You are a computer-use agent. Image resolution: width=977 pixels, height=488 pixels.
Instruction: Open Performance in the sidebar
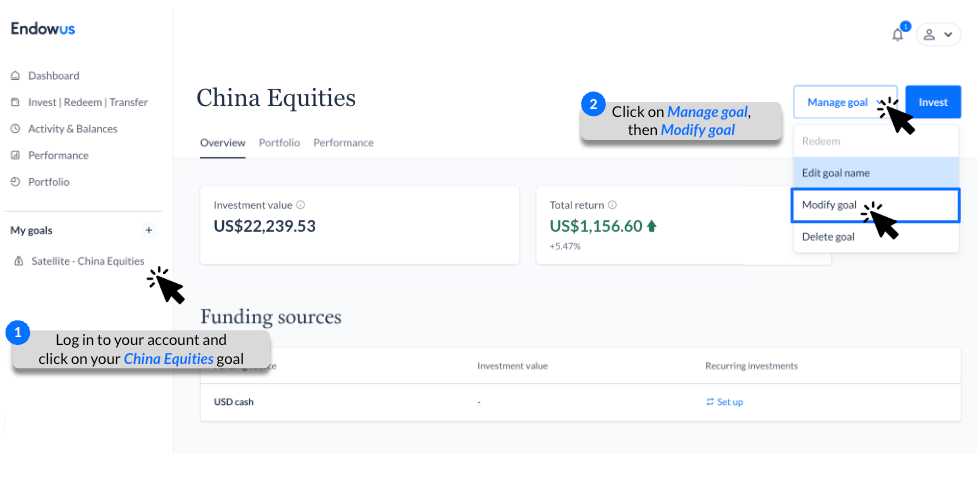pyautogui.click(x=59, y=156)
